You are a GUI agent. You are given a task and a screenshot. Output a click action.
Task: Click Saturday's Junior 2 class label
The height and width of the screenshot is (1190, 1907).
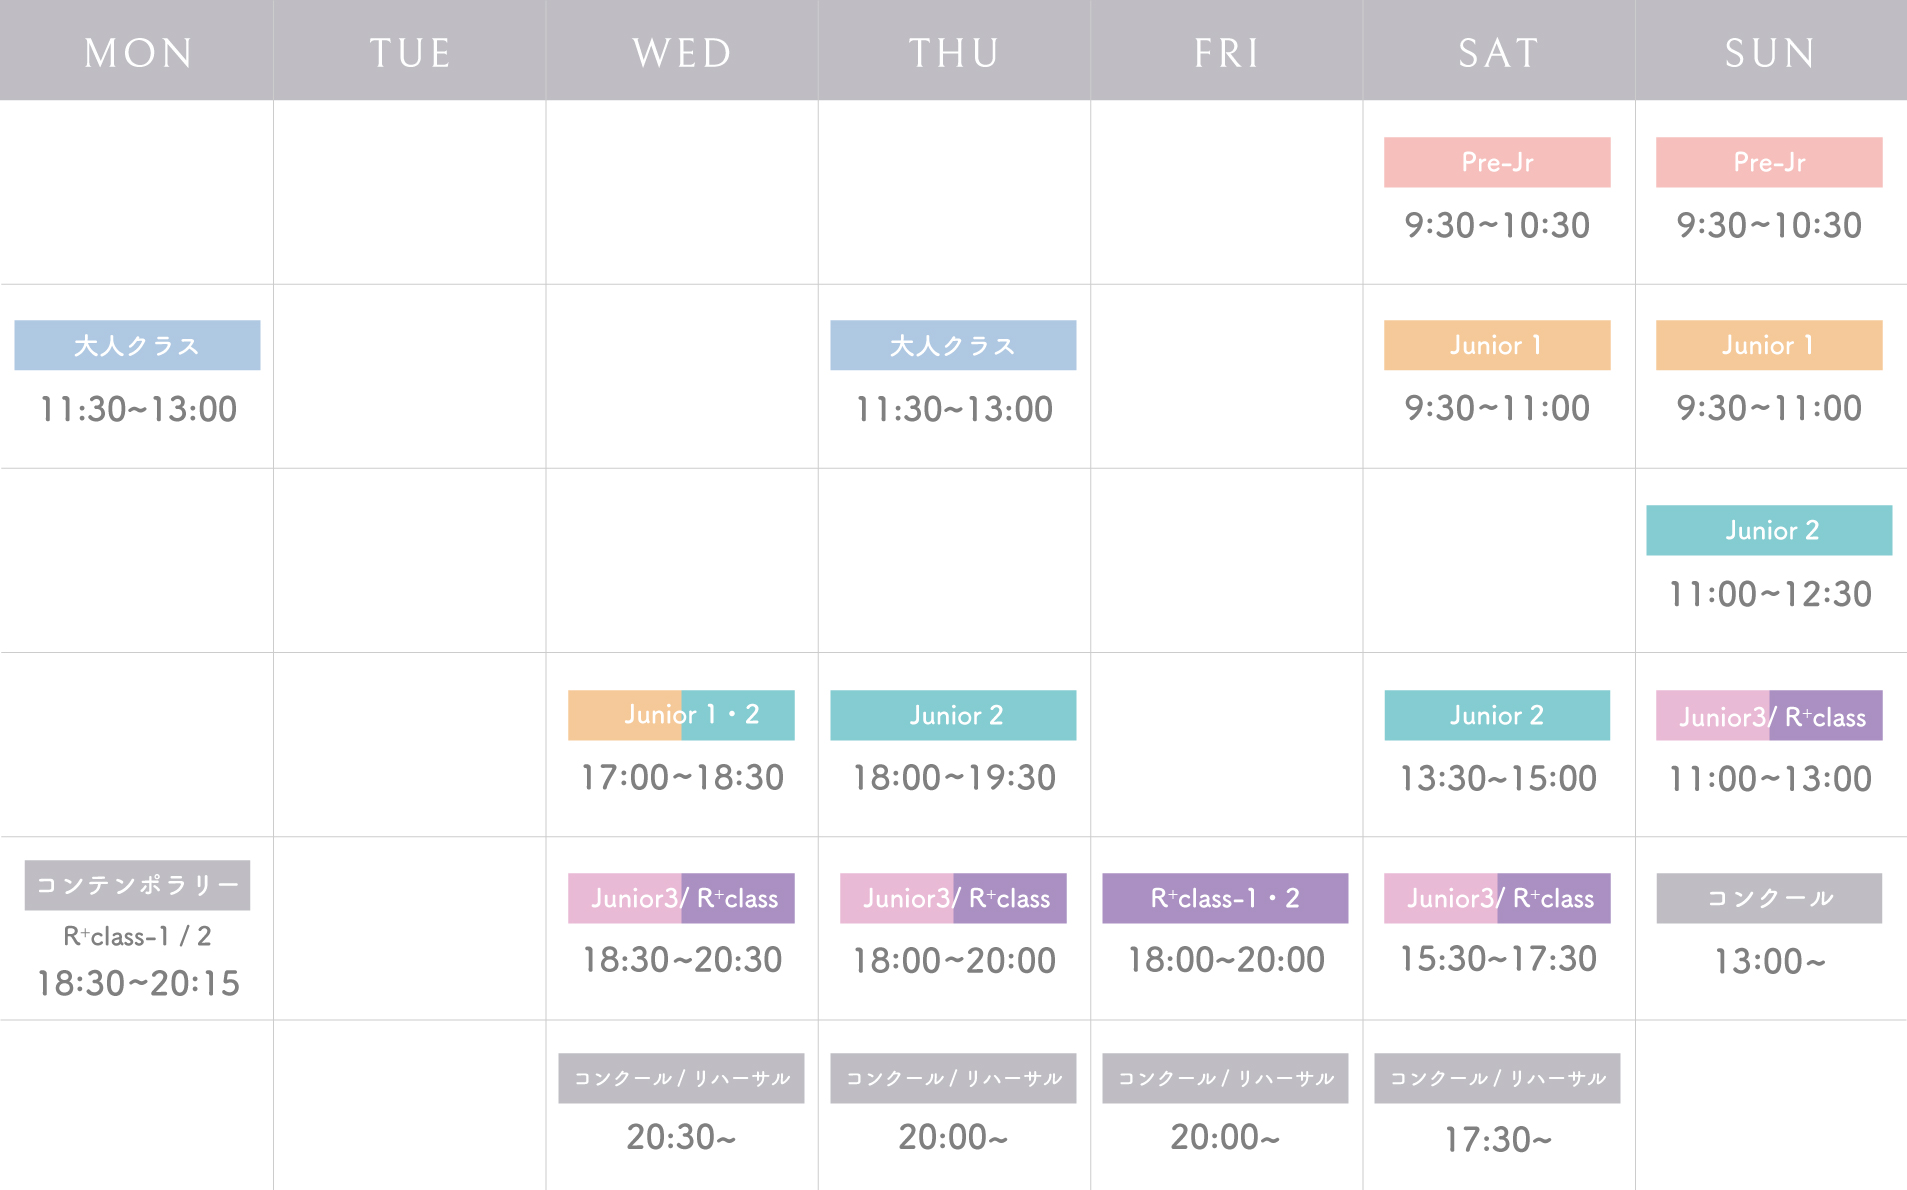pyautogui.click(x=1497, y=715)
